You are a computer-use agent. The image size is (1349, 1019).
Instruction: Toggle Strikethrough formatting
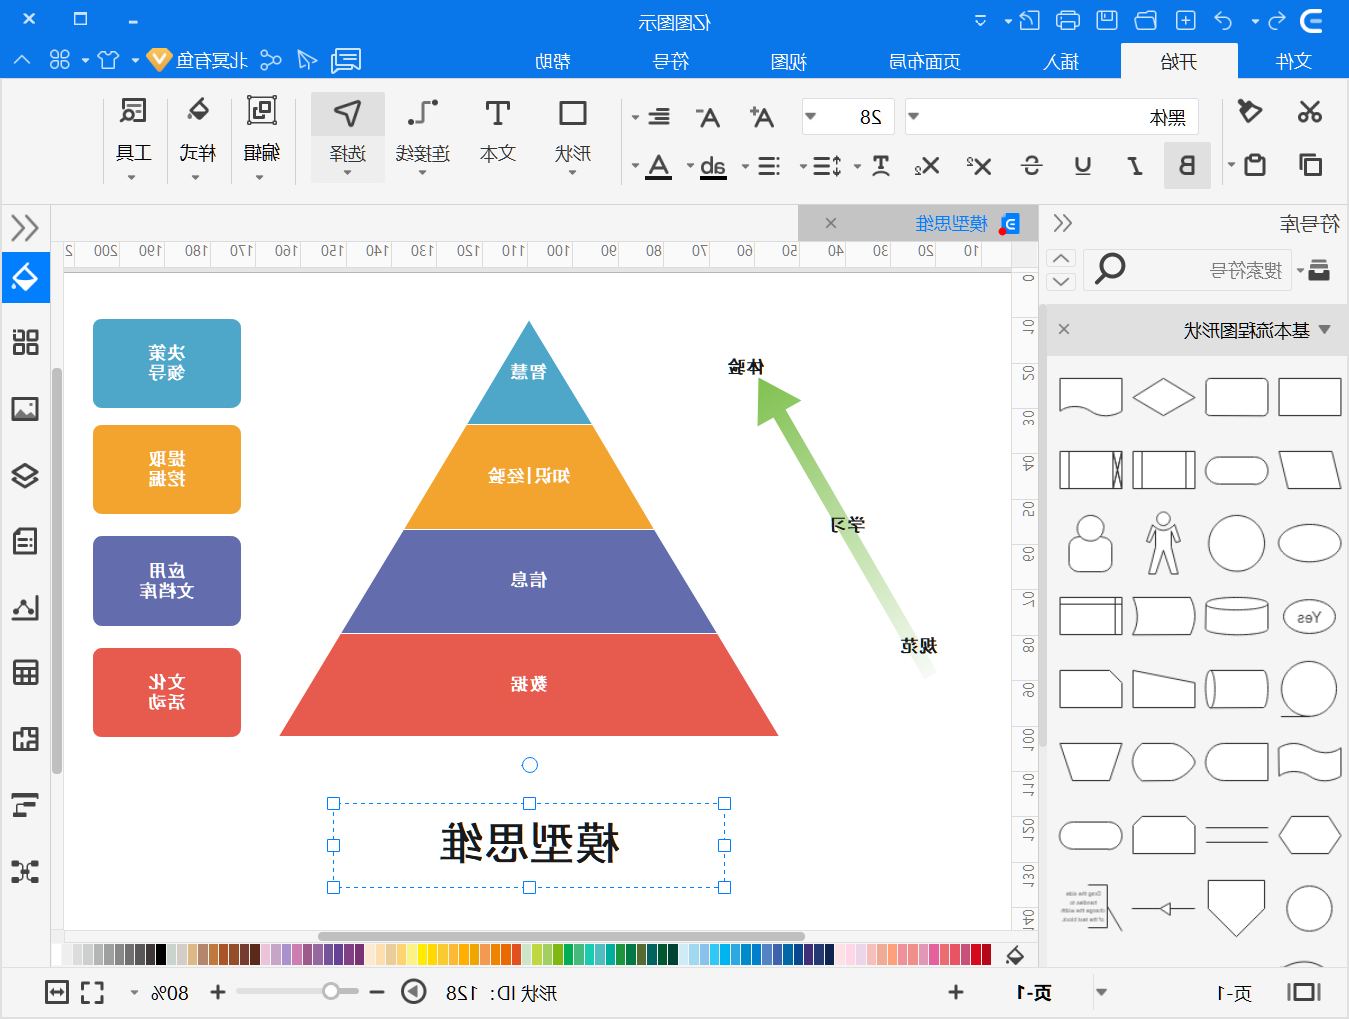(x=1032, y=166)
